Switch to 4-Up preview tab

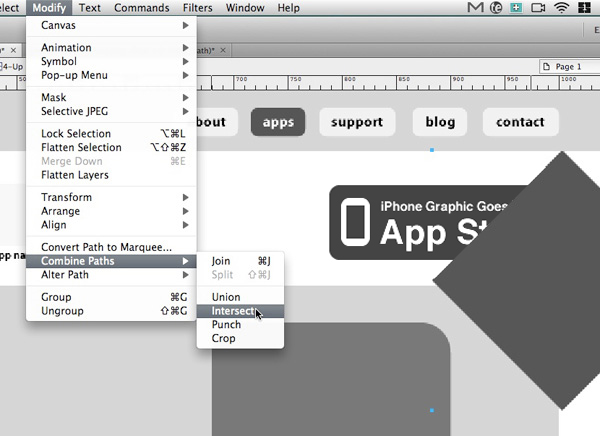tap(11, 67)
